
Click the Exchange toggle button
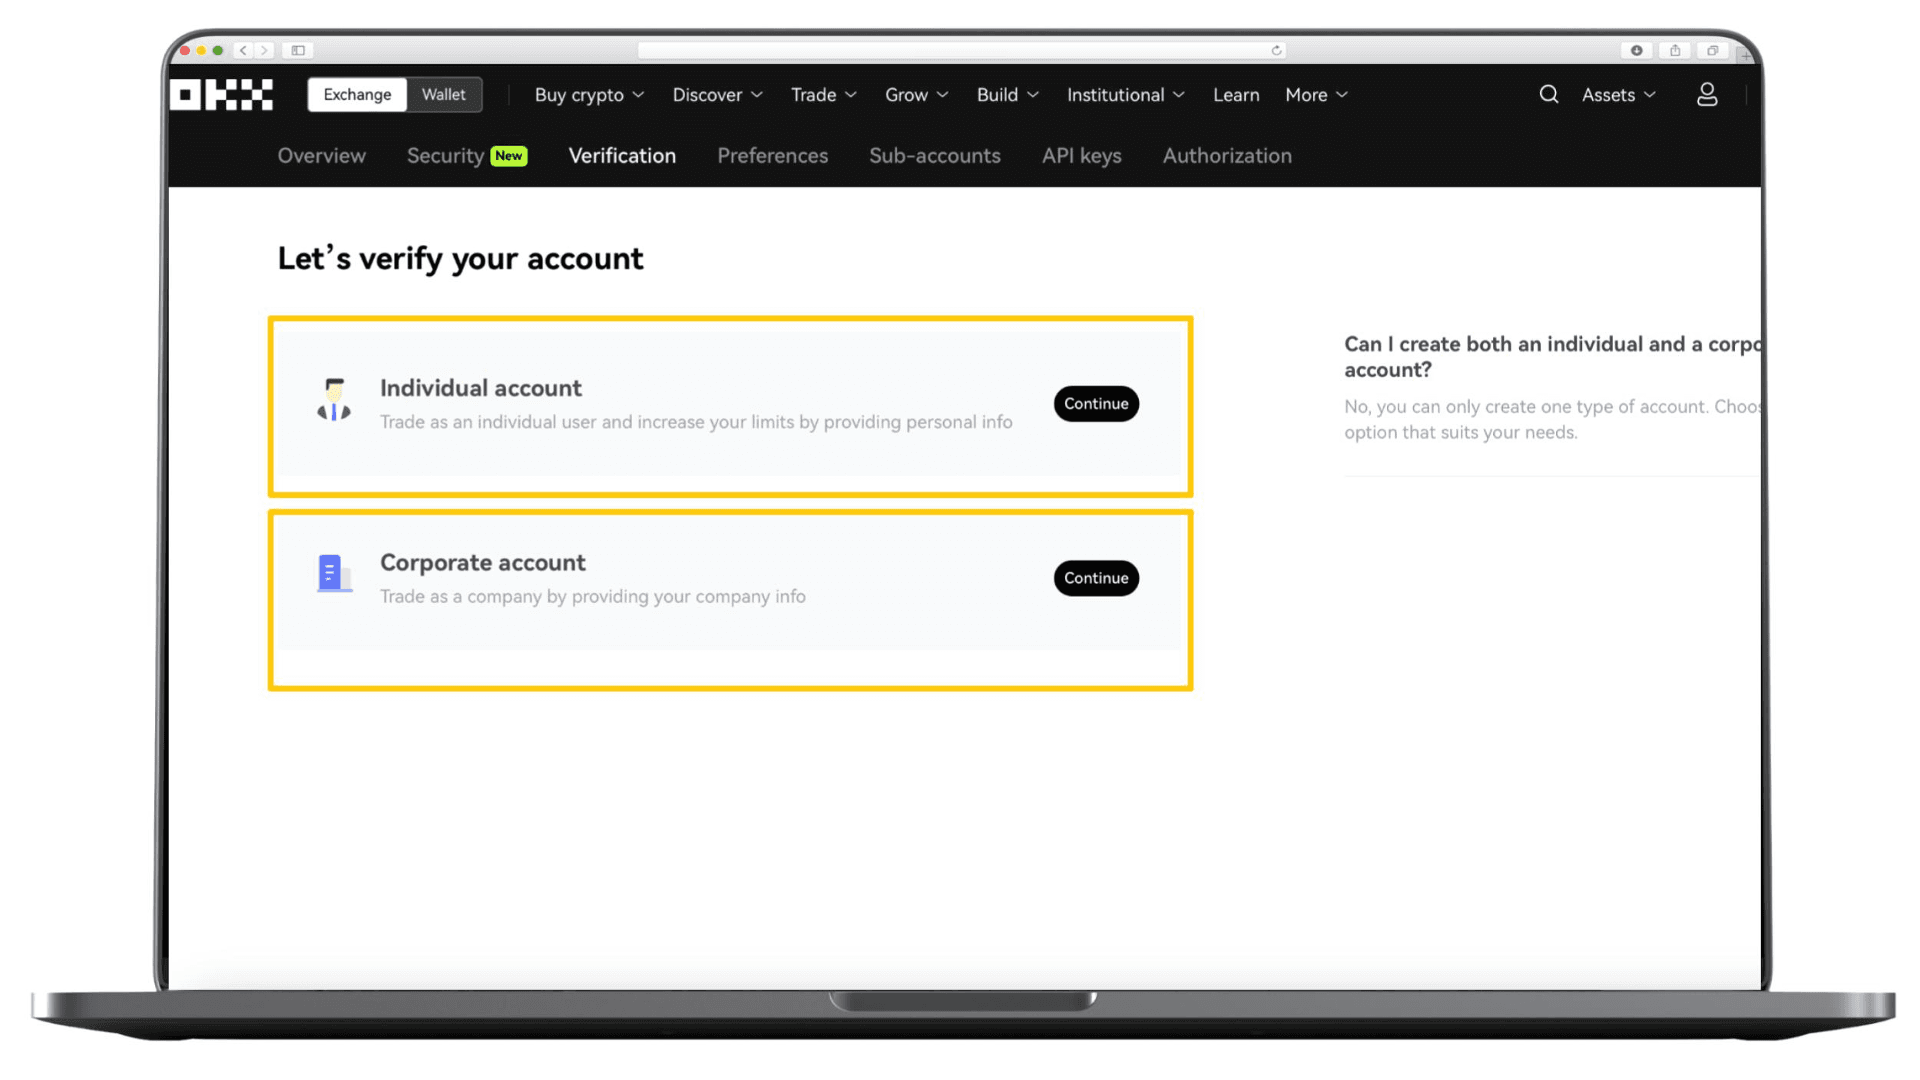pyautogui.click(x=356, y=94)
